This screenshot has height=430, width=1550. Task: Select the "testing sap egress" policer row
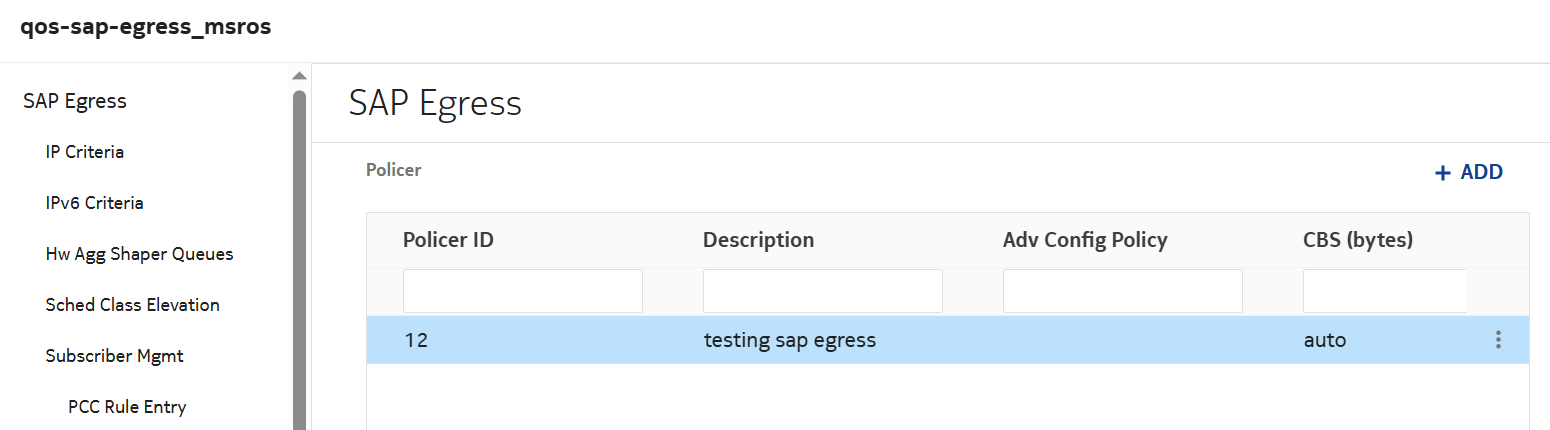(790, 340)
